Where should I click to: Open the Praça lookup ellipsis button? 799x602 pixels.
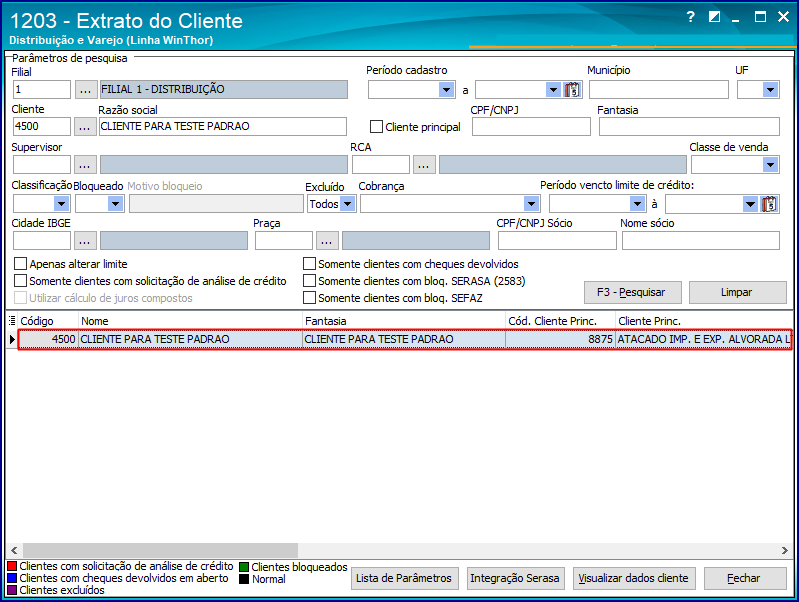tap(327, 241)
